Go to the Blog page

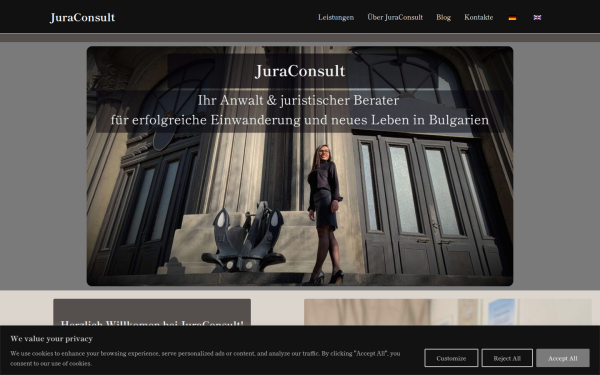[443, 17]
